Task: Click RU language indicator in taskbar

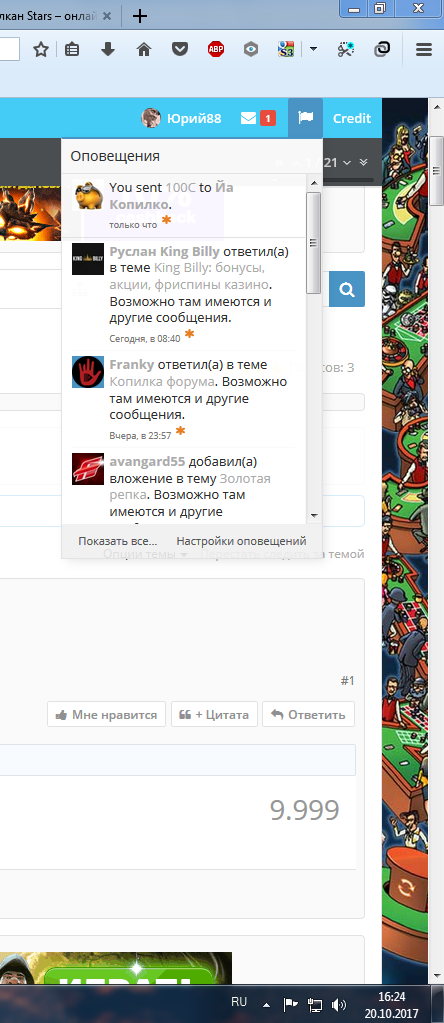Action: tap(239, 1001)
